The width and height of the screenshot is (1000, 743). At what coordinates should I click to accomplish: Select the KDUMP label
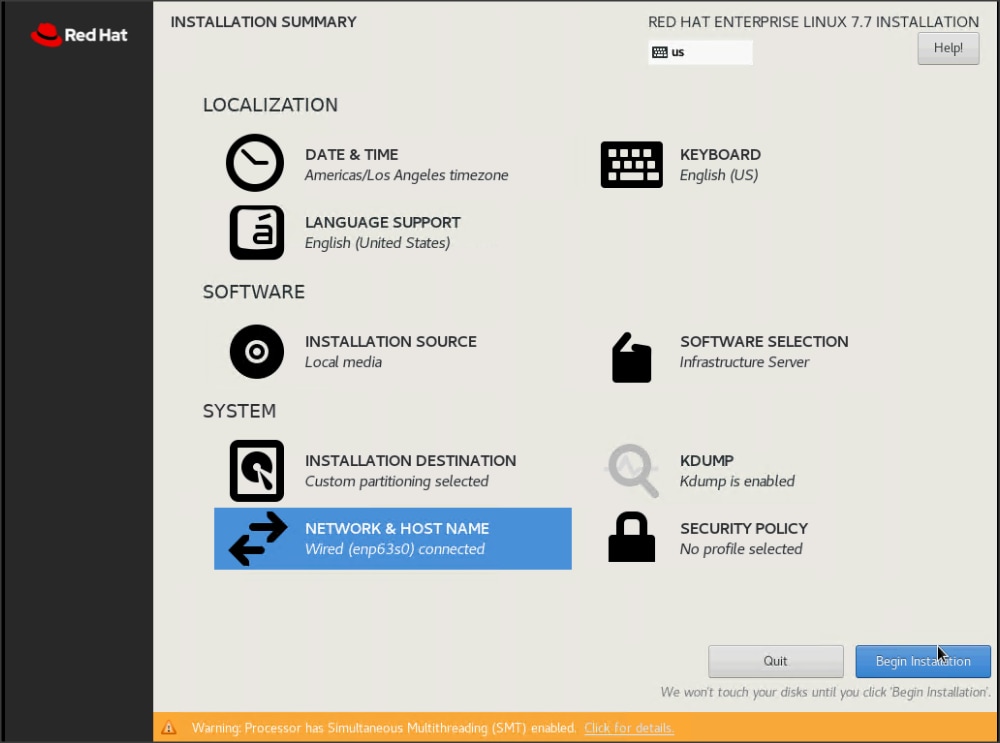pyautogui.click(x=707, y=460)
